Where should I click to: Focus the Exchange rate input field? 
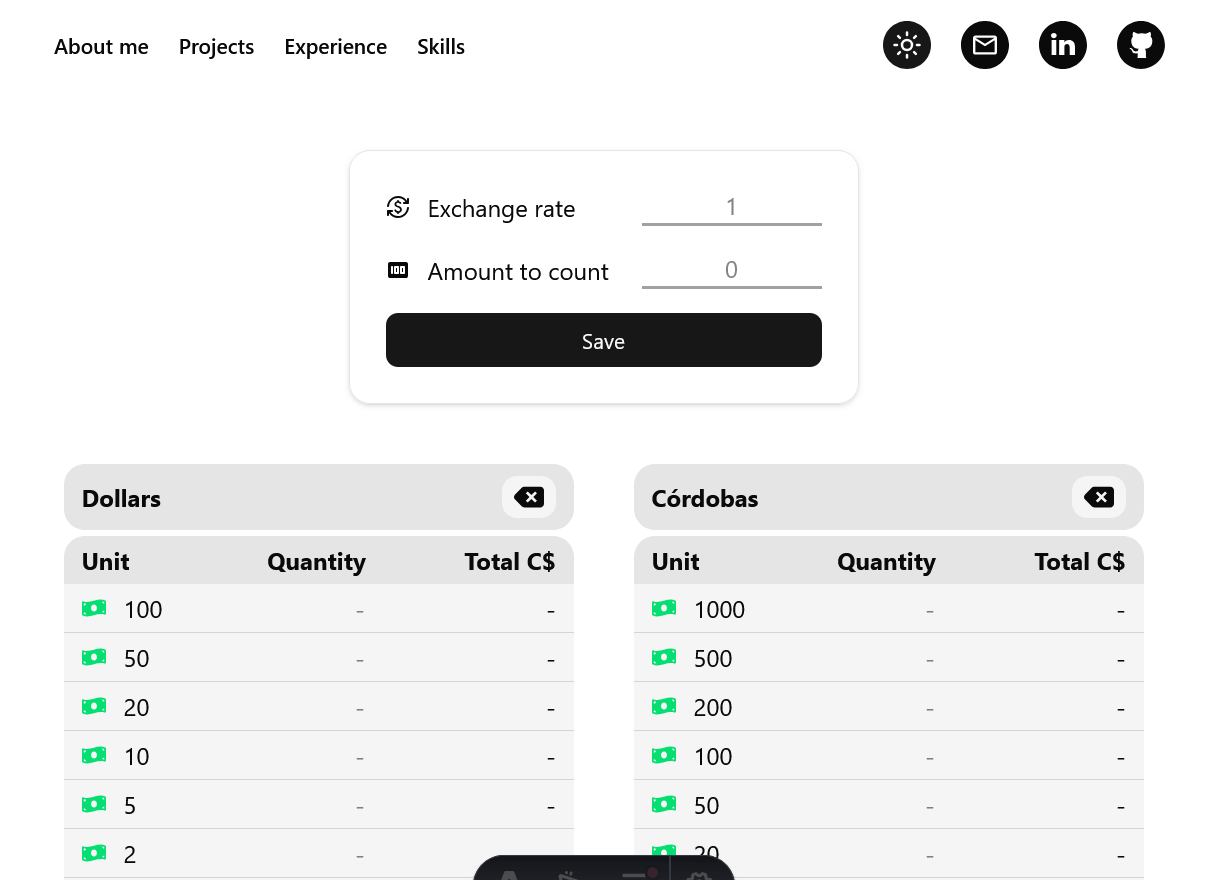point(731,208)
